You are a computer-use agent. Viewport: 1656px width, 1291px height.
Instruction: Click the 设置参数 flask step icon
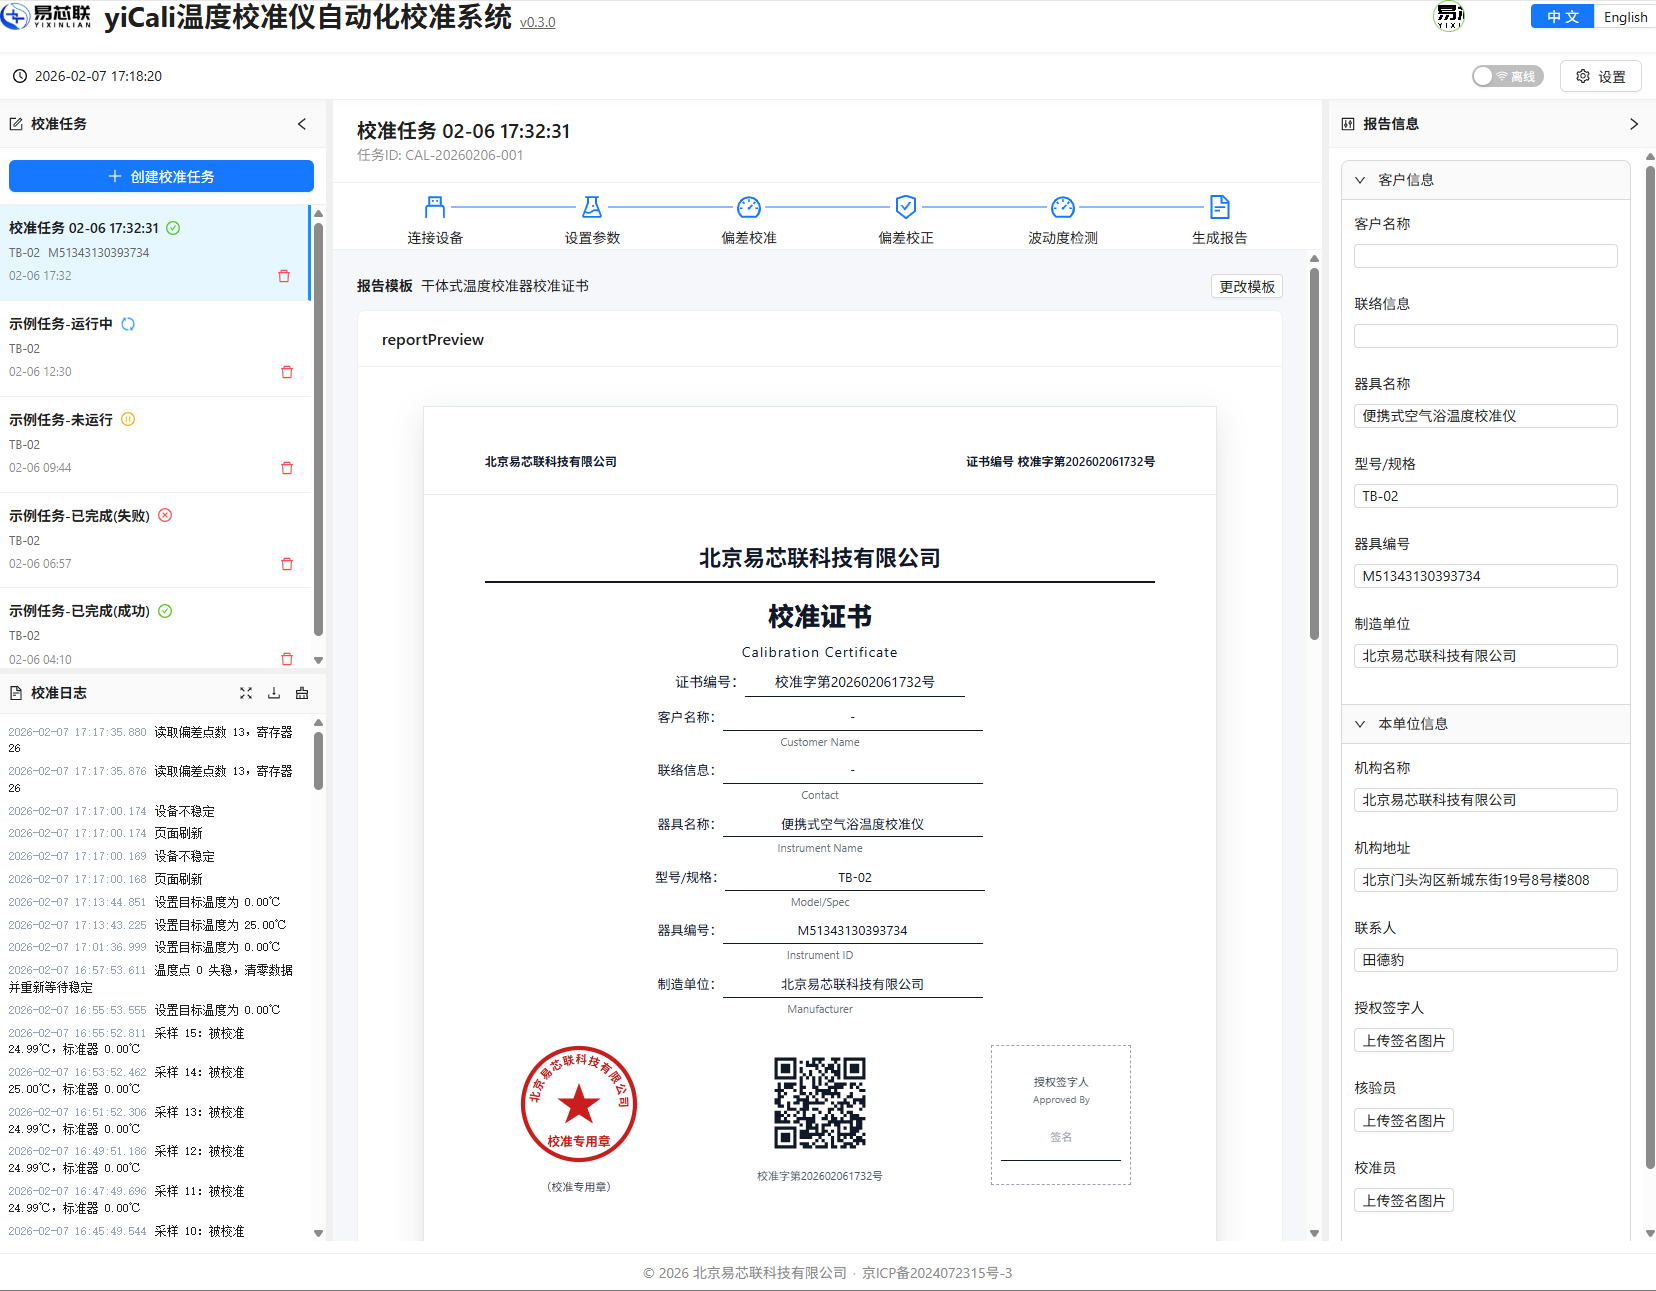(592, 207)
